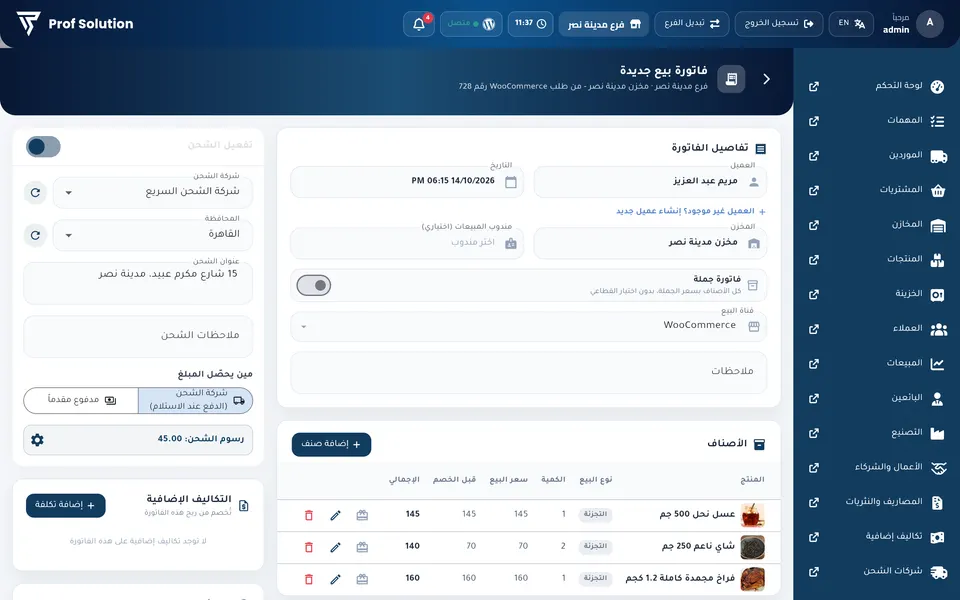Click the shipping address field

click(138, 283)
